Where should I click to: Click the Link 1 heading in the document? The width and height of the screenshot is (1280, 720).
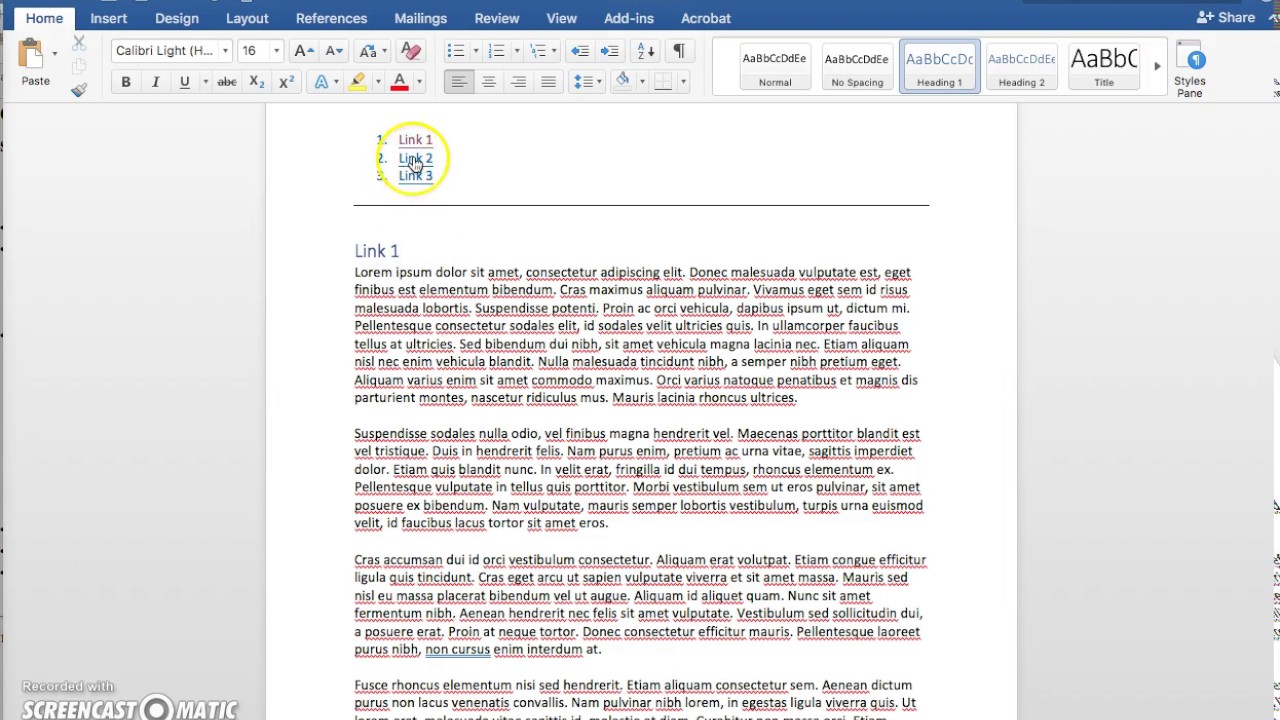[x=376, y=251]
